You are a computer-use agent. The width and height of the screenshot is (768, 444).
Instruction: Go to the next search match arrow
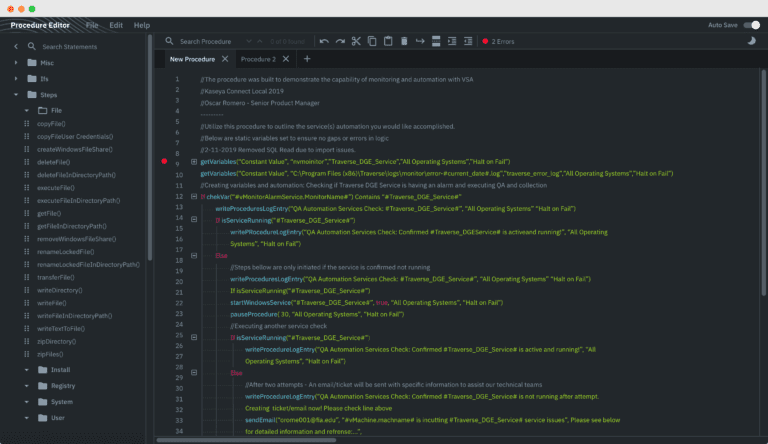click(249, 41)
